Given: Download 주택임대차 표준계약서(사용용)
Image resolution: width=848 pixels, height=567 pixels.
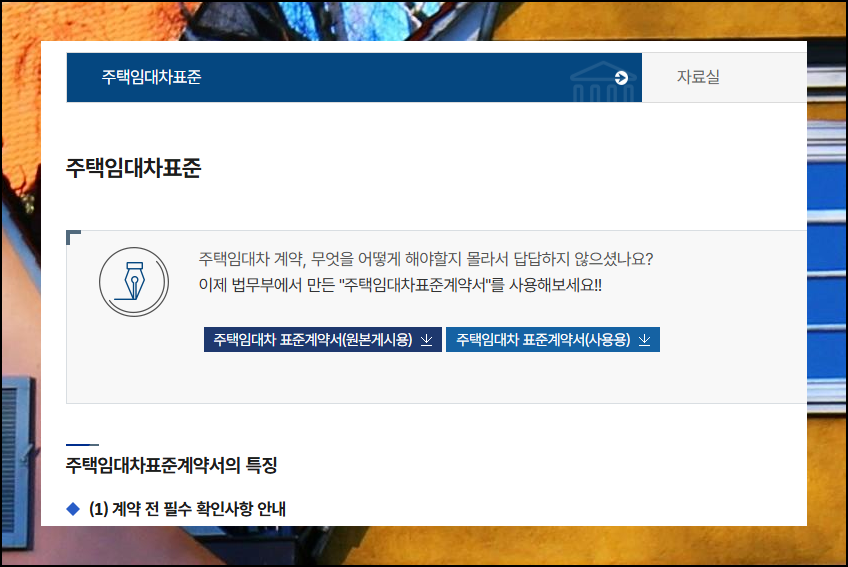Looking at the screenshot, I should (x=553, y=339).
